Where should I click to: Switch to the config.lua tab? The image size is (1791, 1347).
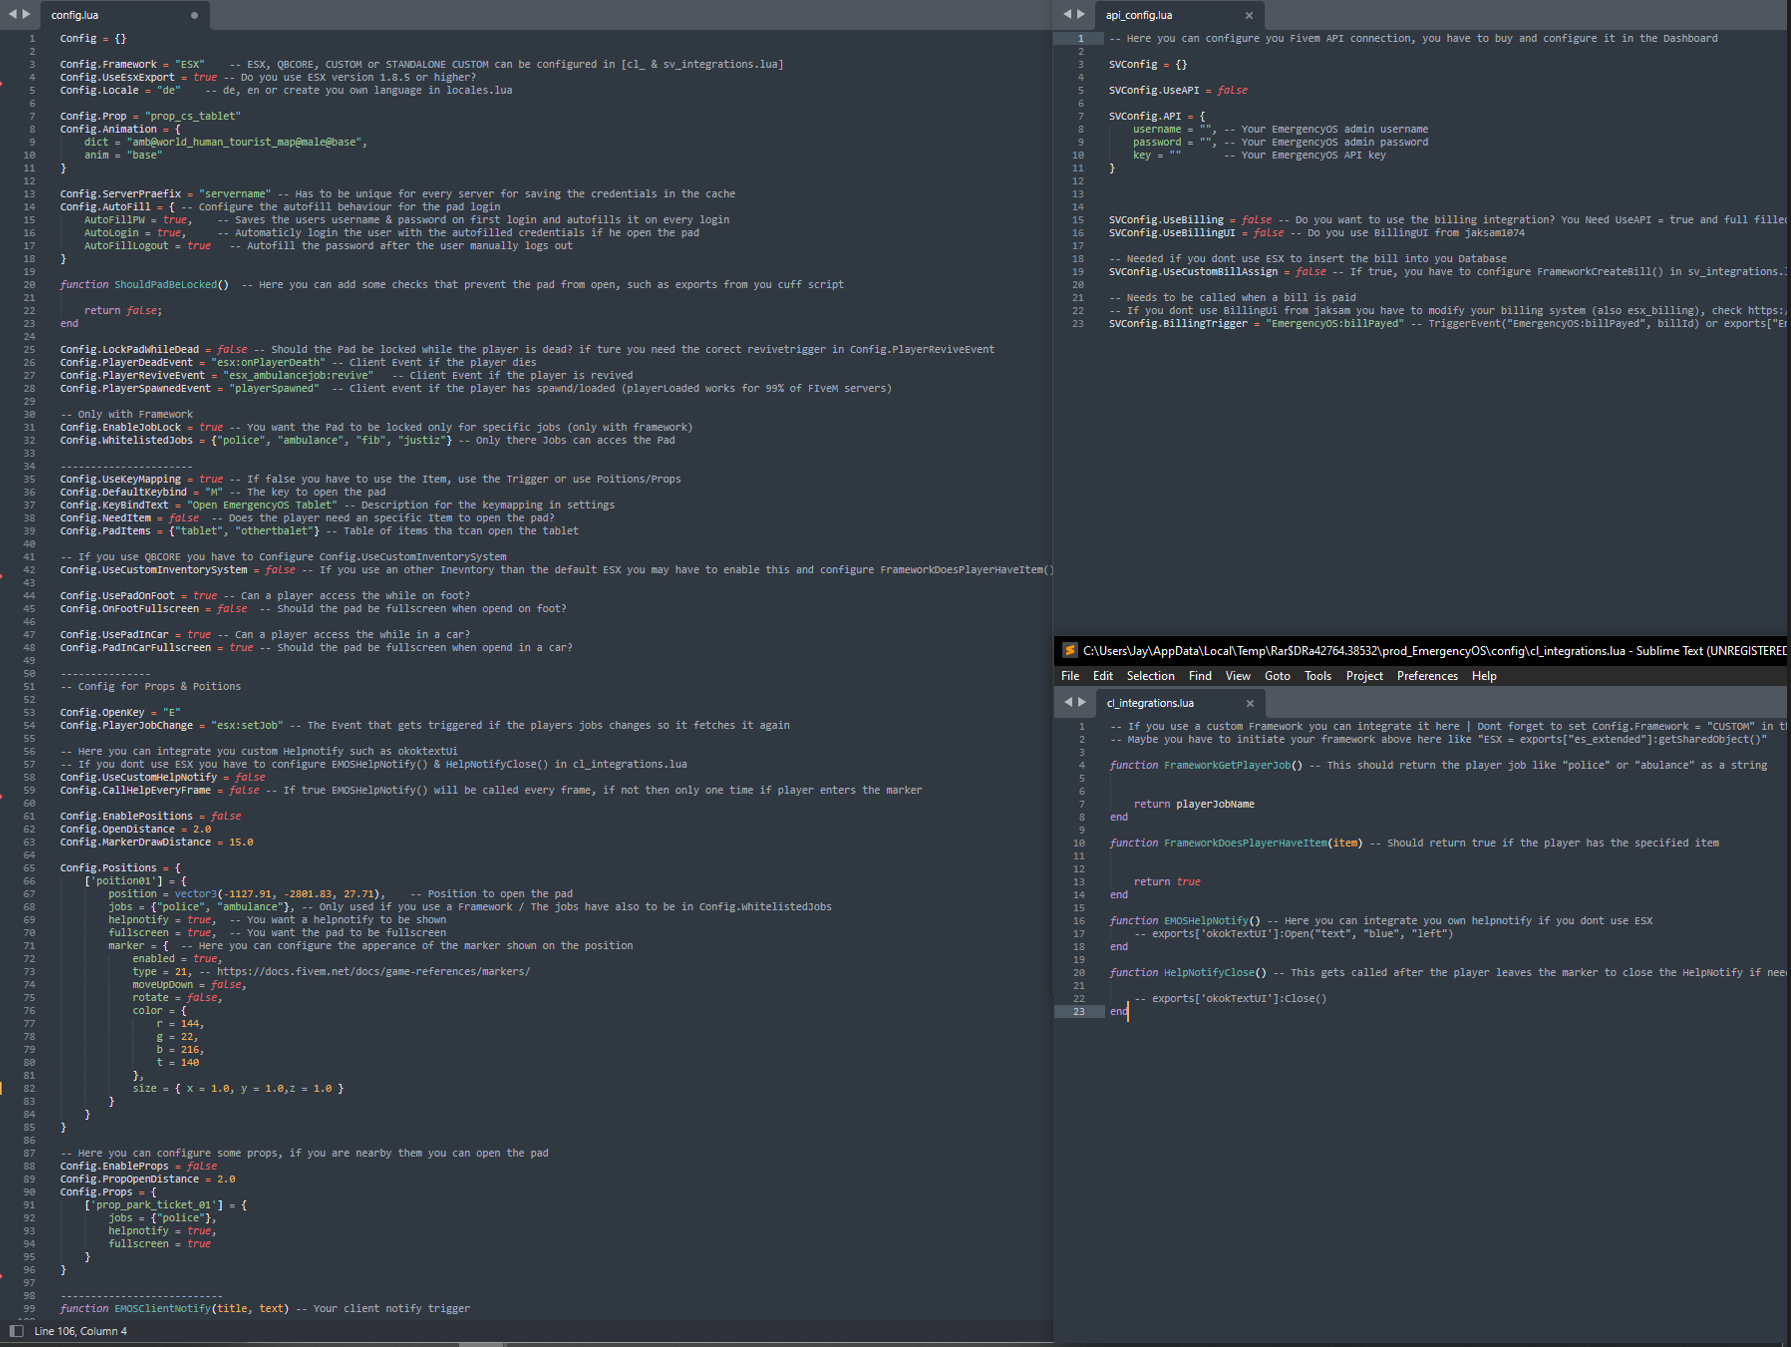pyautogui.click(x=76, y=16)
